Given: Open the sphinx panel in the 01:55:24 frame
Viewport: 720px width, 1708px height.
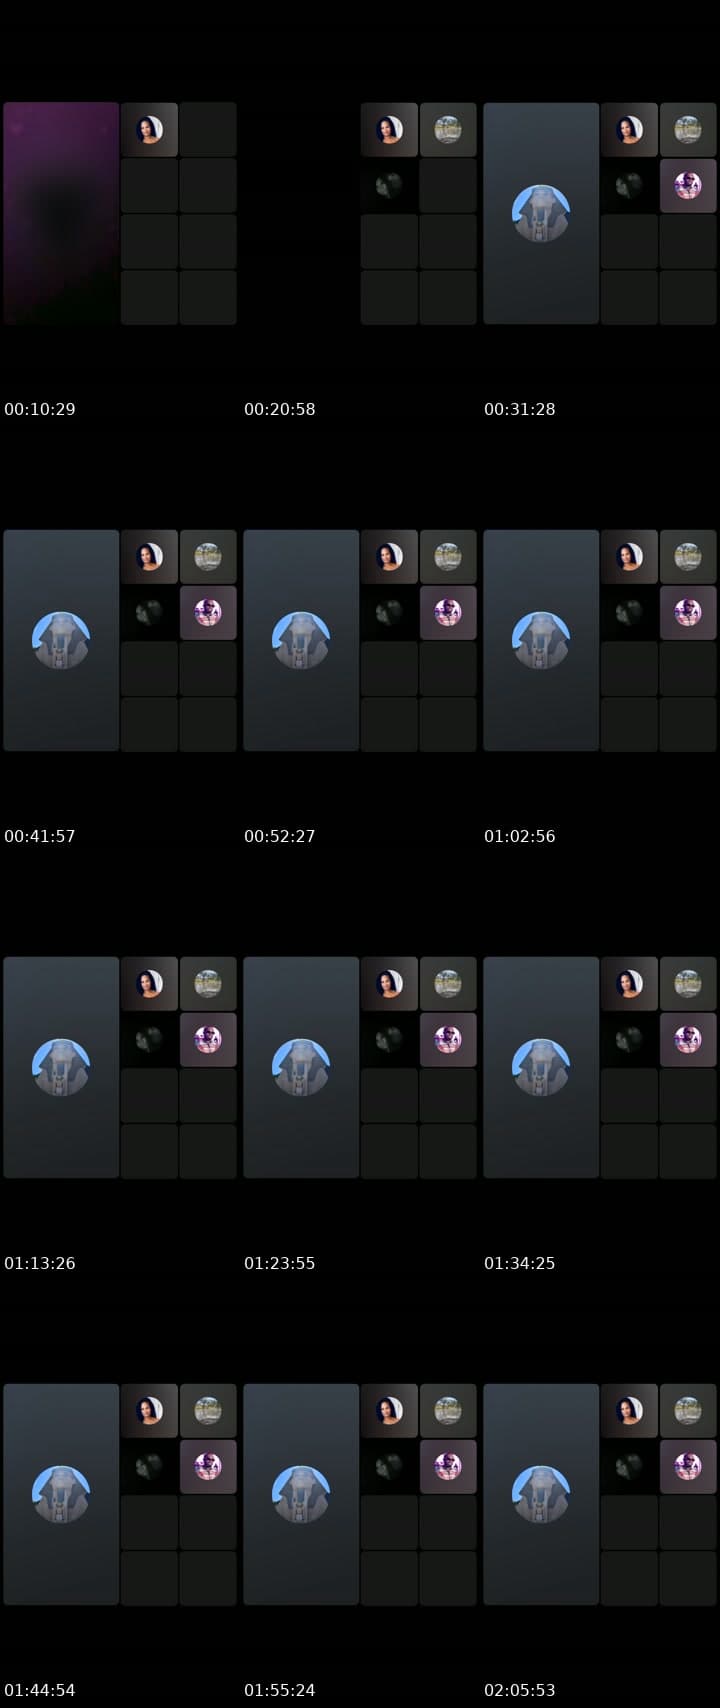Looking at the screenshot, I should (x=301, y=1494).
